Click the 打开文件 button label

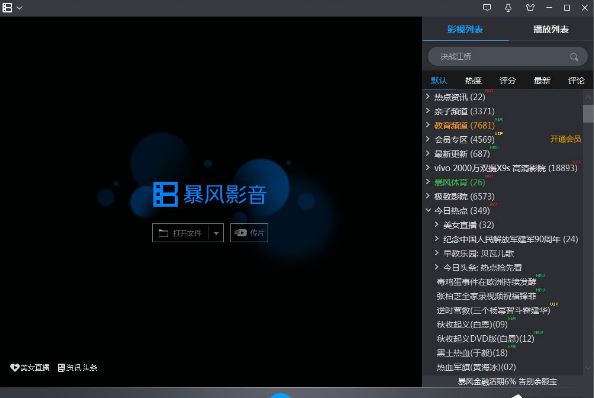point(187,233)
